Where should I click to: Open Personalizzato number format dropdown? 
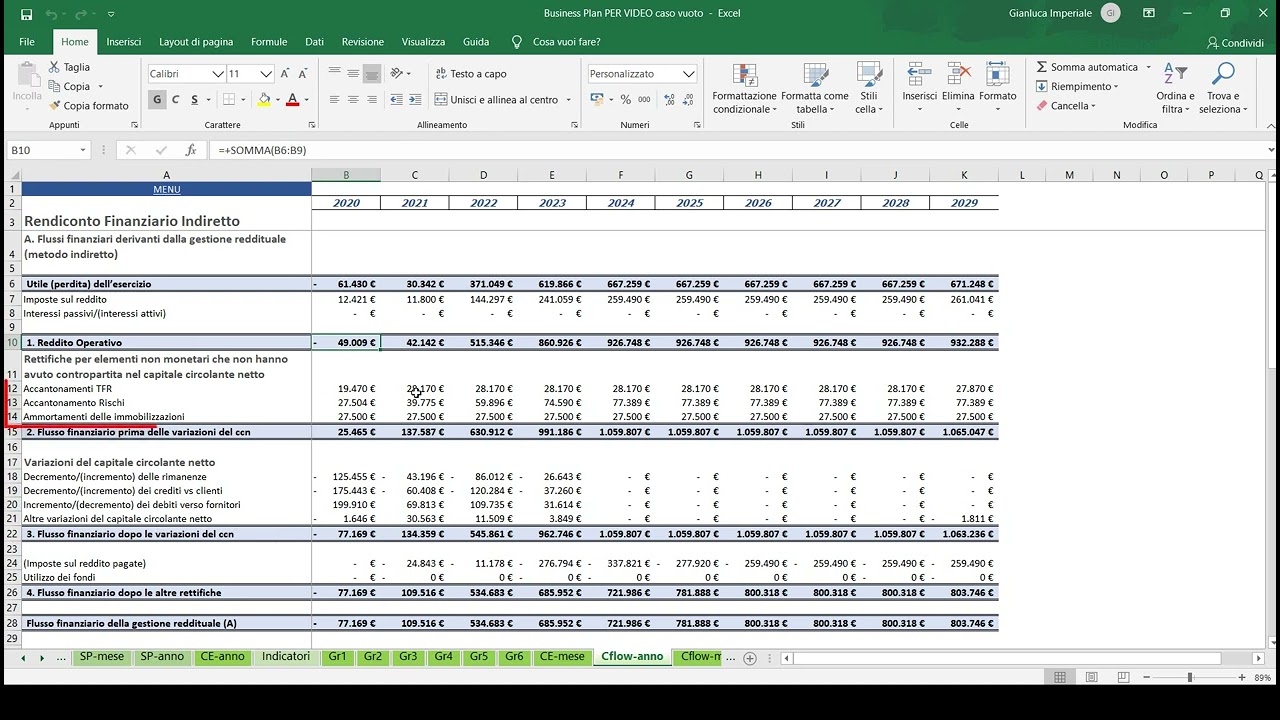click(x=688, y=74)
